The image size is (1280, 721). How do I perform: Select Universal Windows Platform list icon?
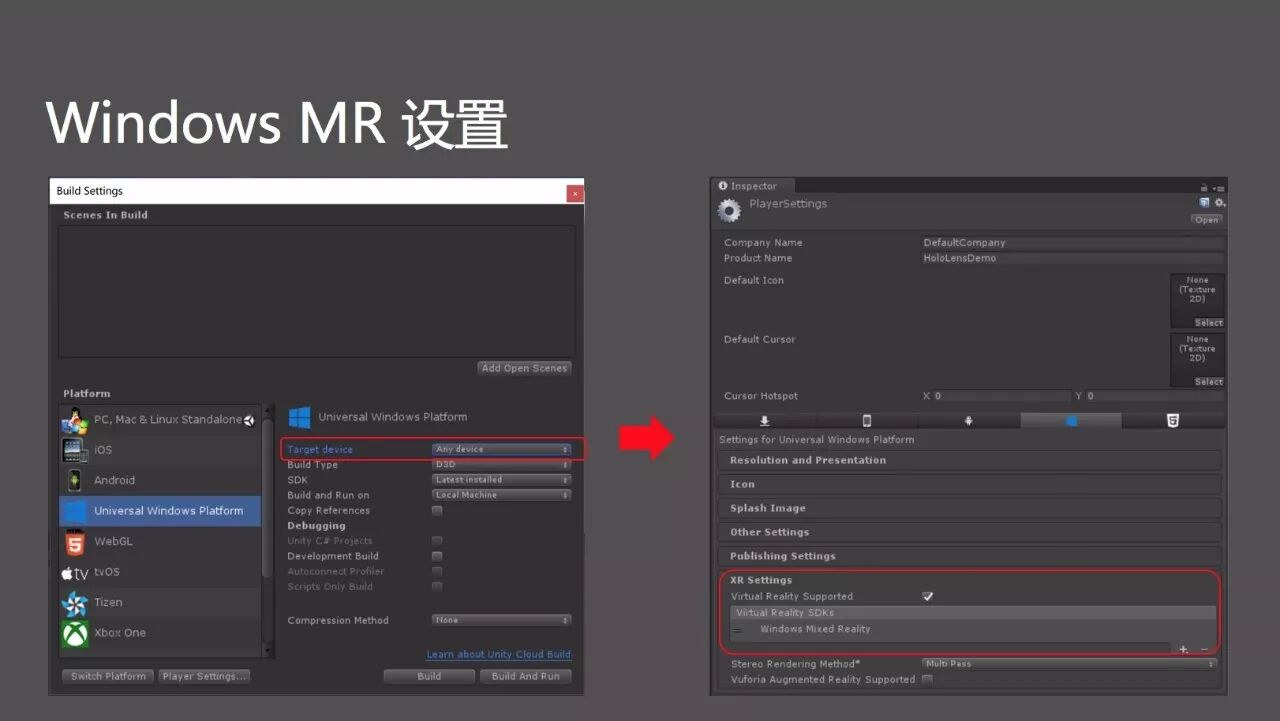click(74, 511)
